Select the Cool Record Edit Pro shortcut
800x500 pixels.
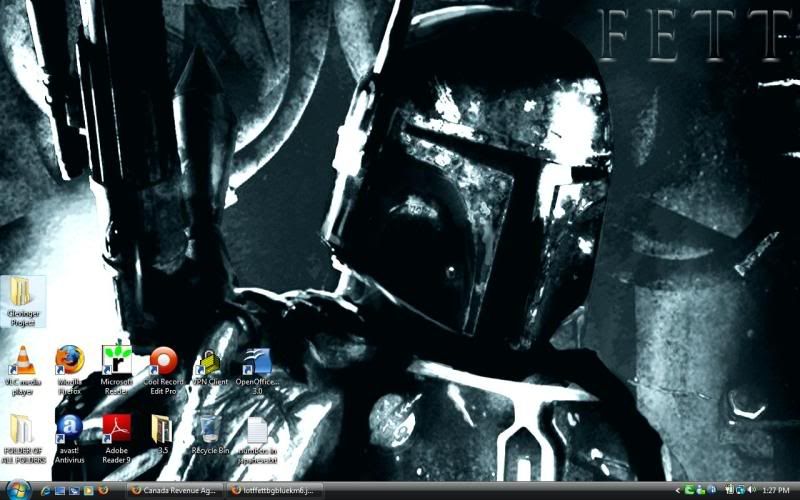(163, 370)
